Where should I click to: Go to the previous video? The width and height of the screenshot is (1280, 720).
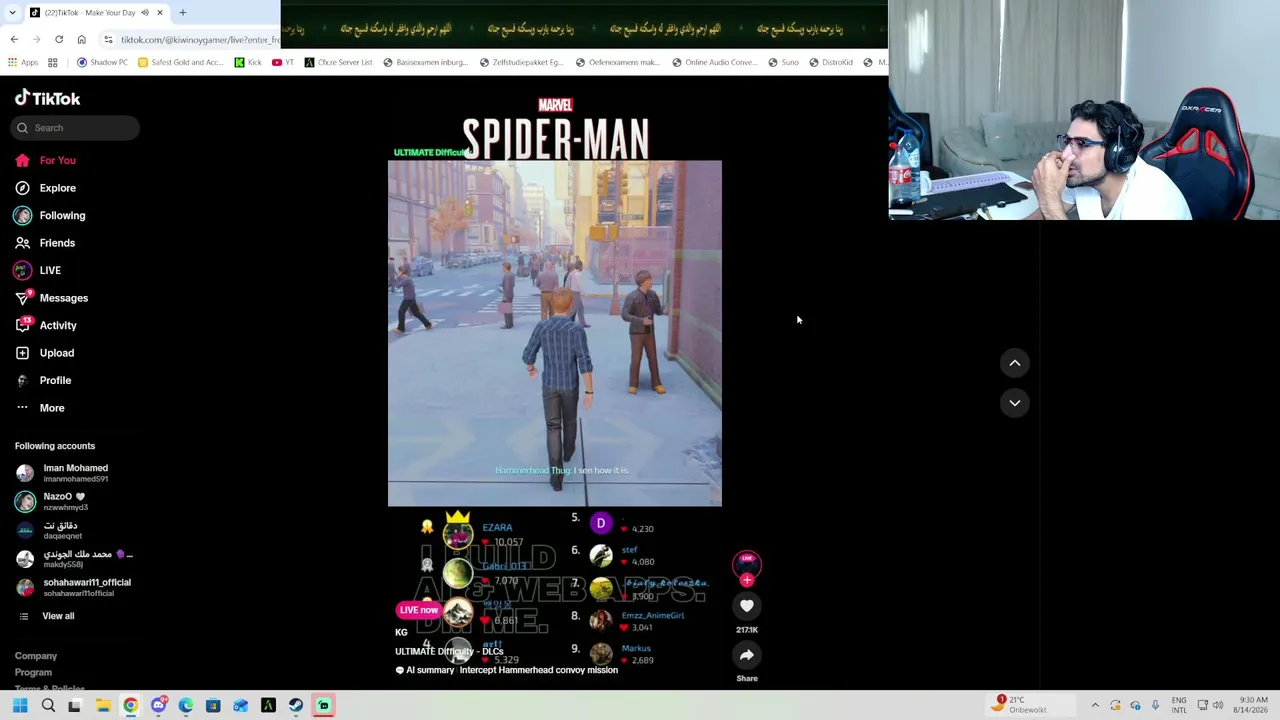(1014, 363)
